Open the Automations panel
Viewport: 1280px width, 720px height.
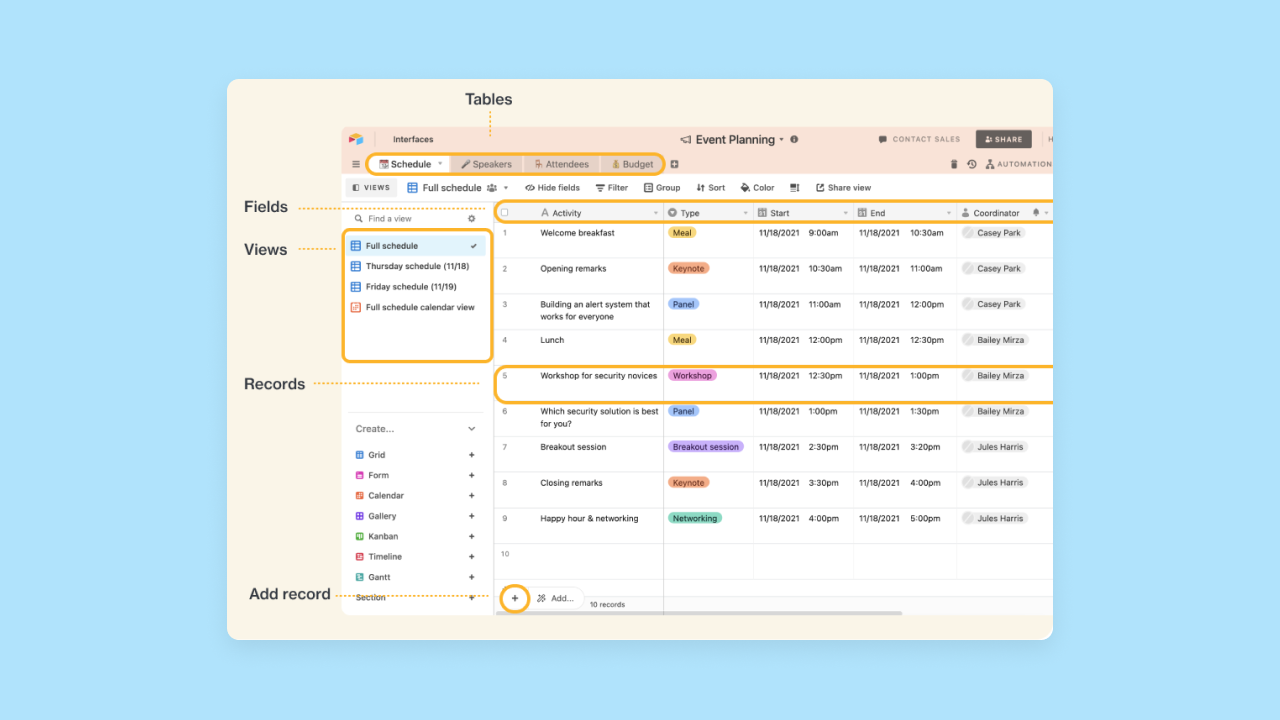(x=1022, y=163)
